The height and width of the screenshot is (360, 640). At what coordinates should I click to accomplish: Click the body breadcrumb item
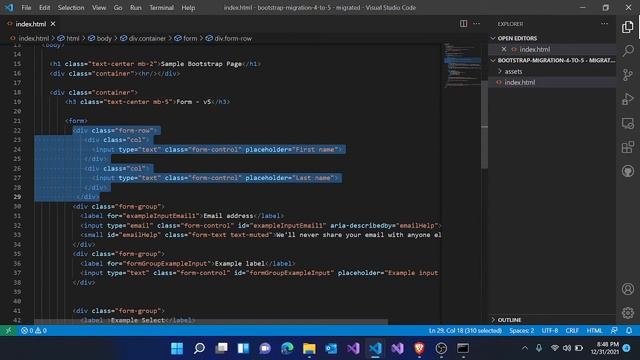(104, 38)
